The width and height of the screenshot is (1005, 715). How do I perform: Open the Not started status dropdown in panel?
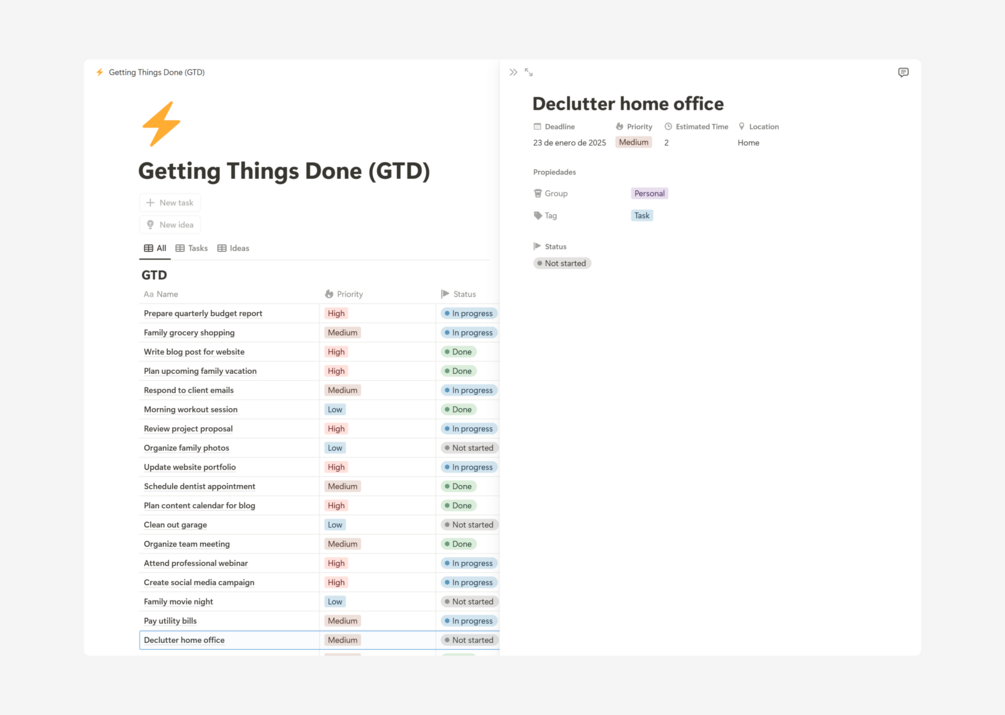562,263
